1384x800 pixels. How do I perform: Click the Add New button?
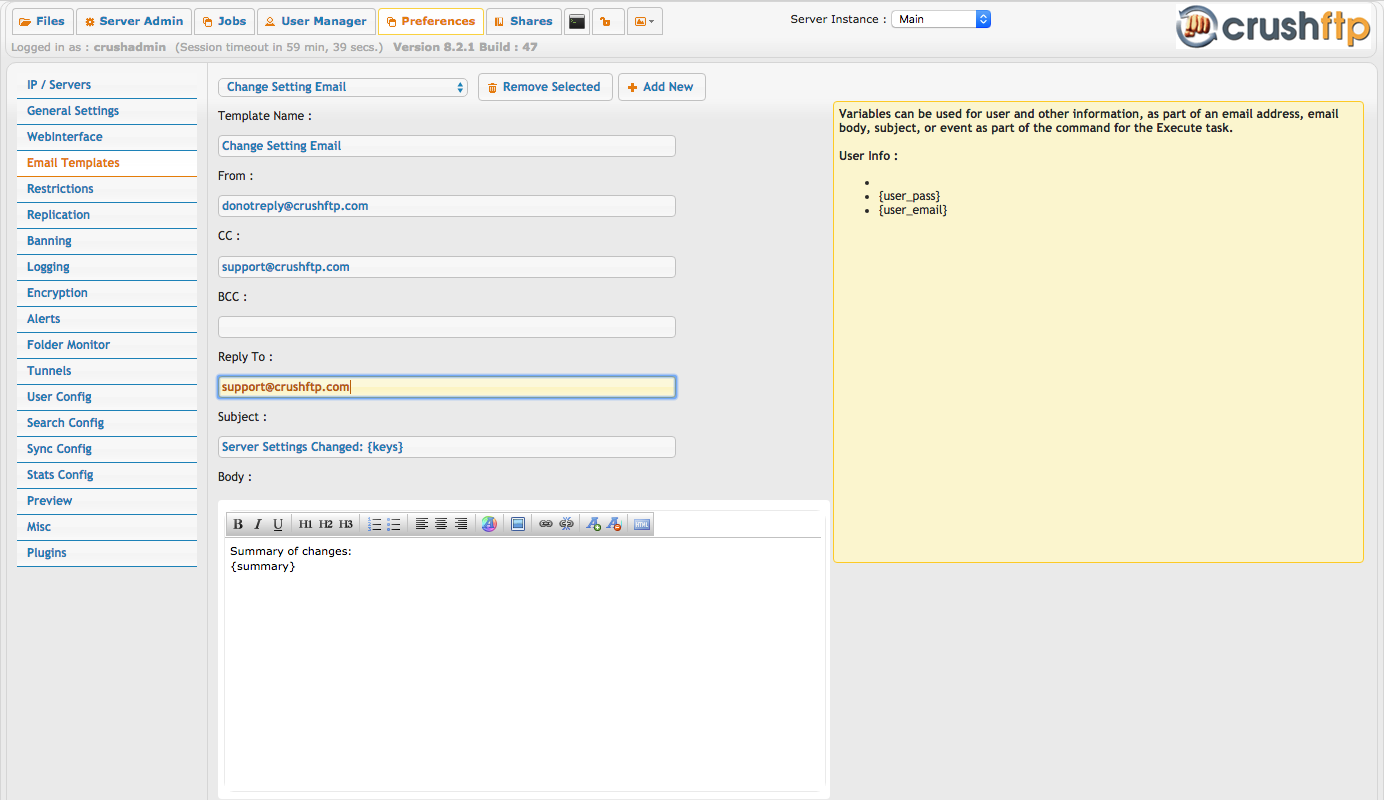coord(662,87)
